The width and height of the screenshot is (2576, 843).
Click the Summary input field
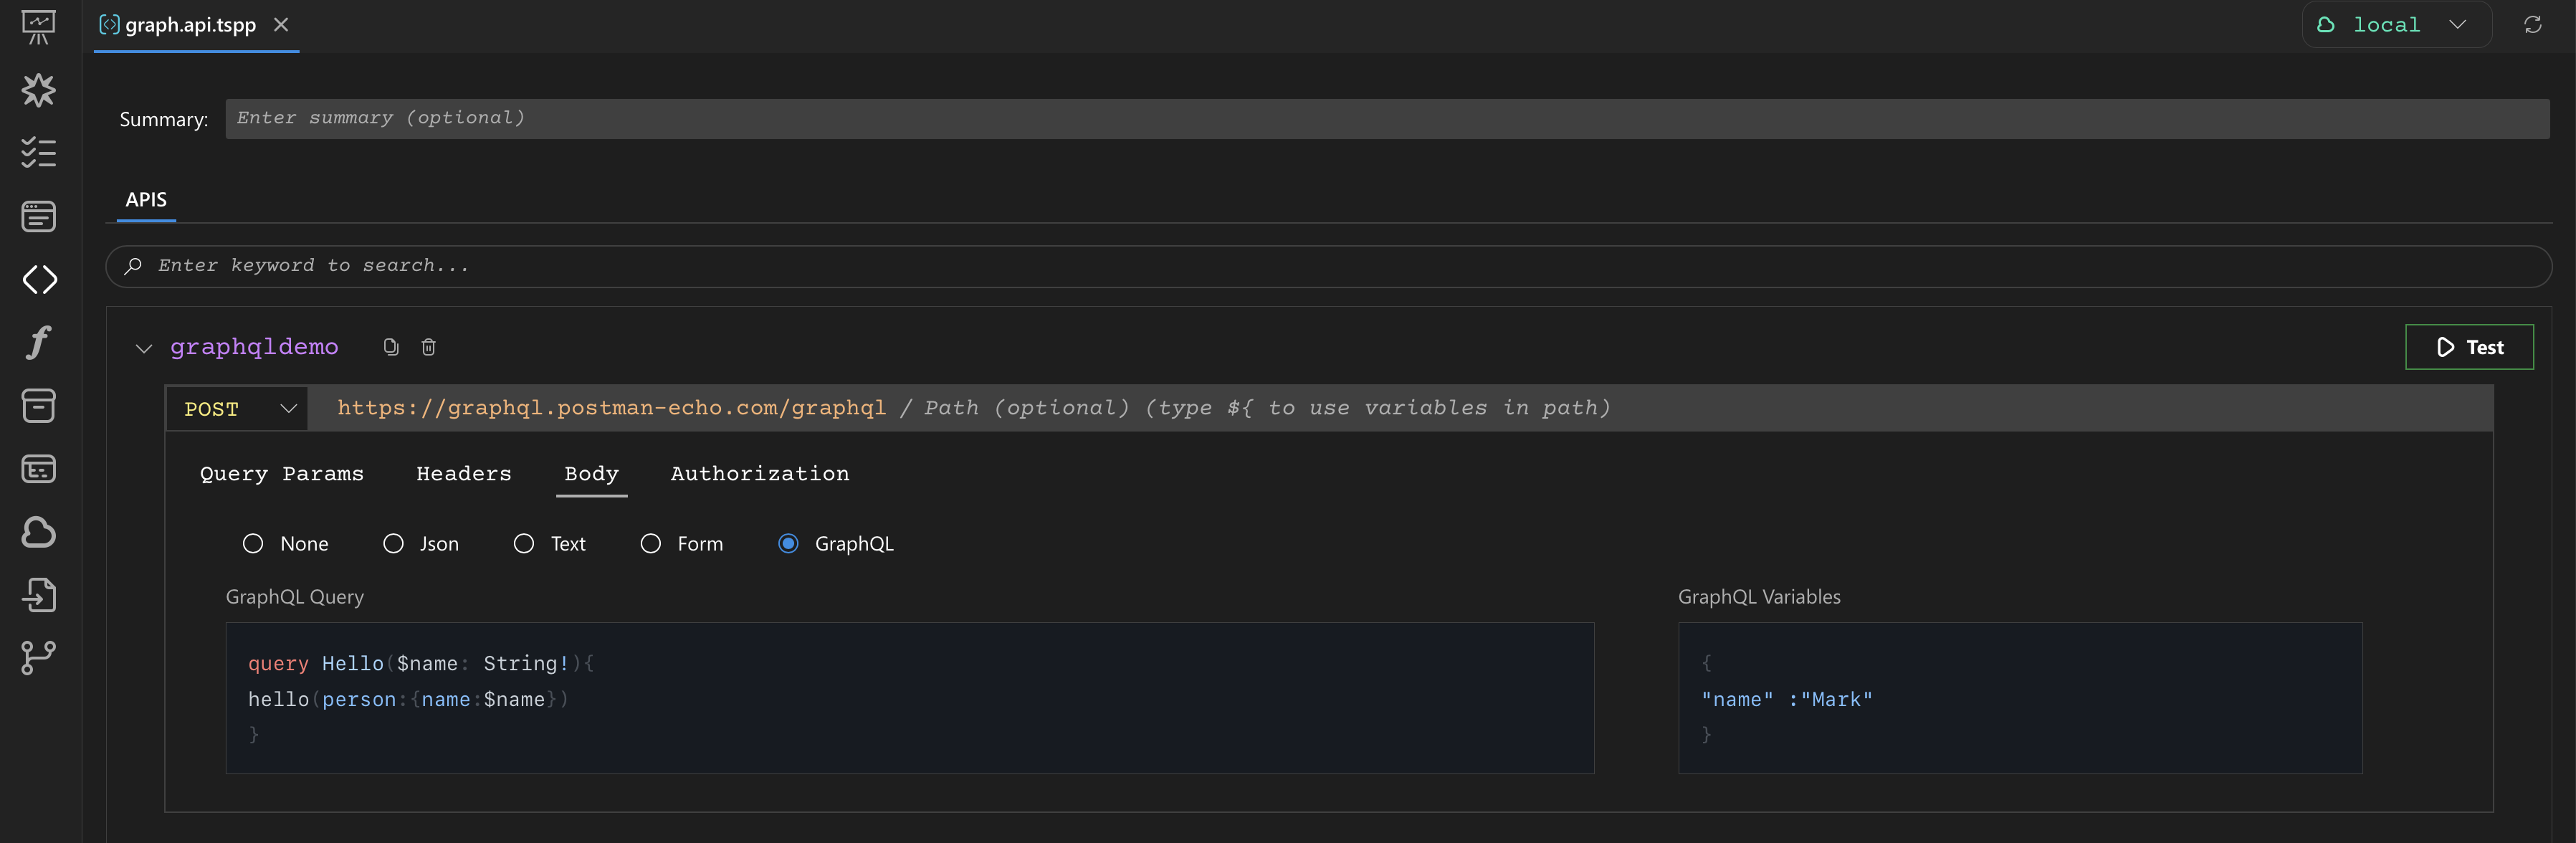(x=1386, y=119)
